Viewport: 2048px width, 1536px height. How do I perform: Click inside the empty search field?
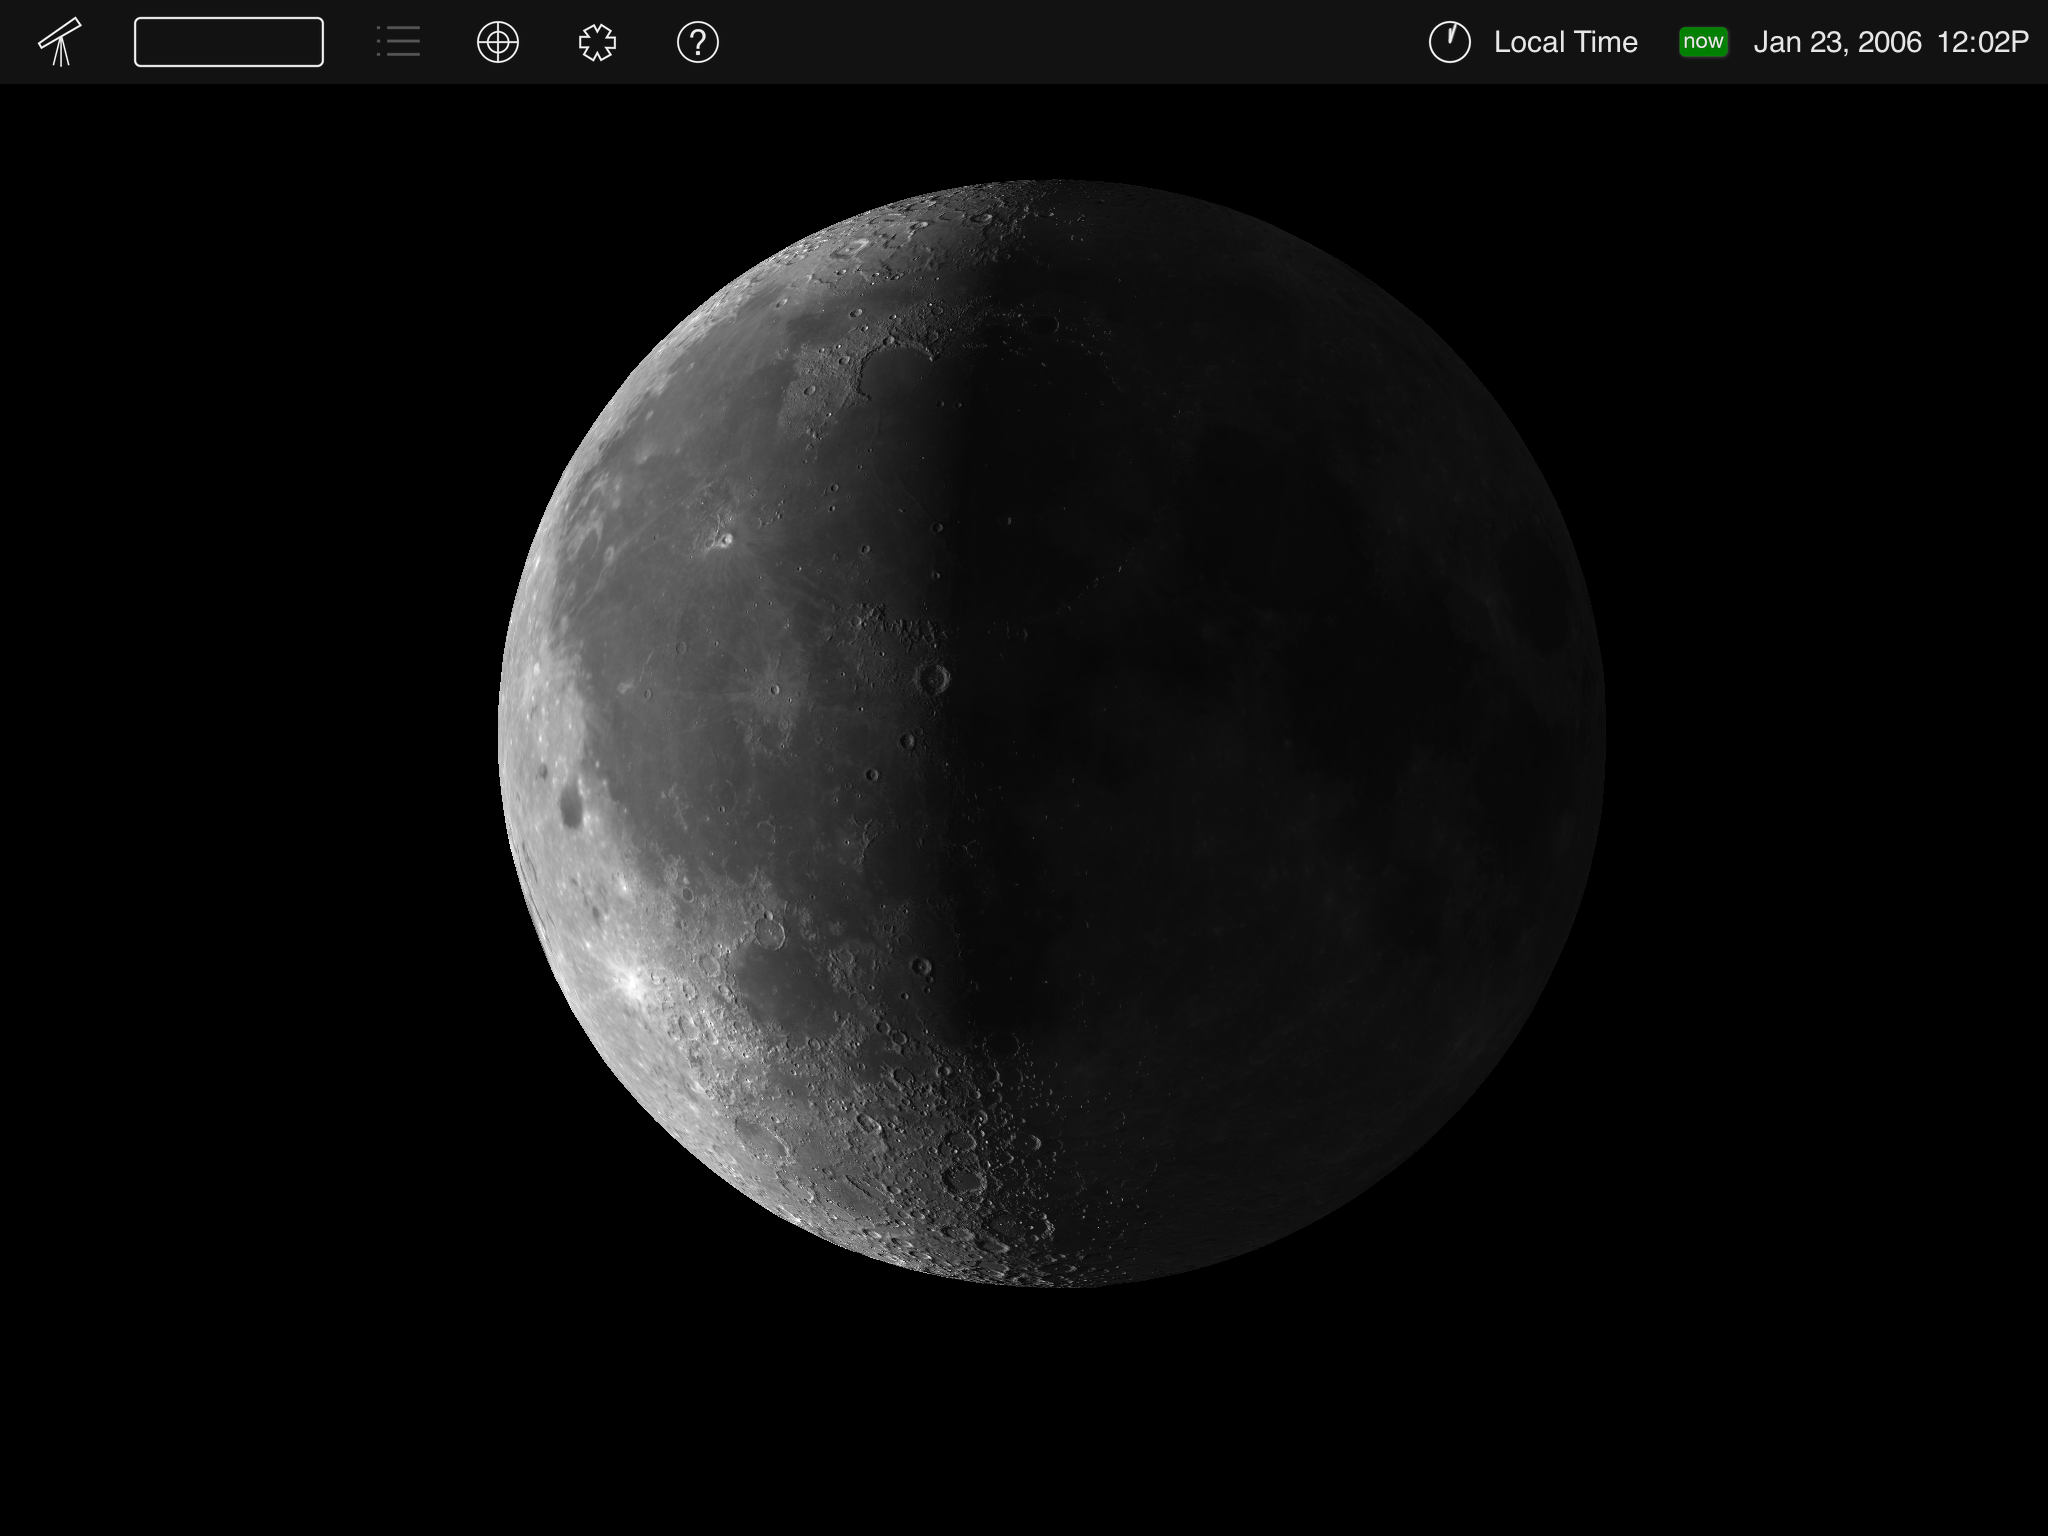[229, 42]
